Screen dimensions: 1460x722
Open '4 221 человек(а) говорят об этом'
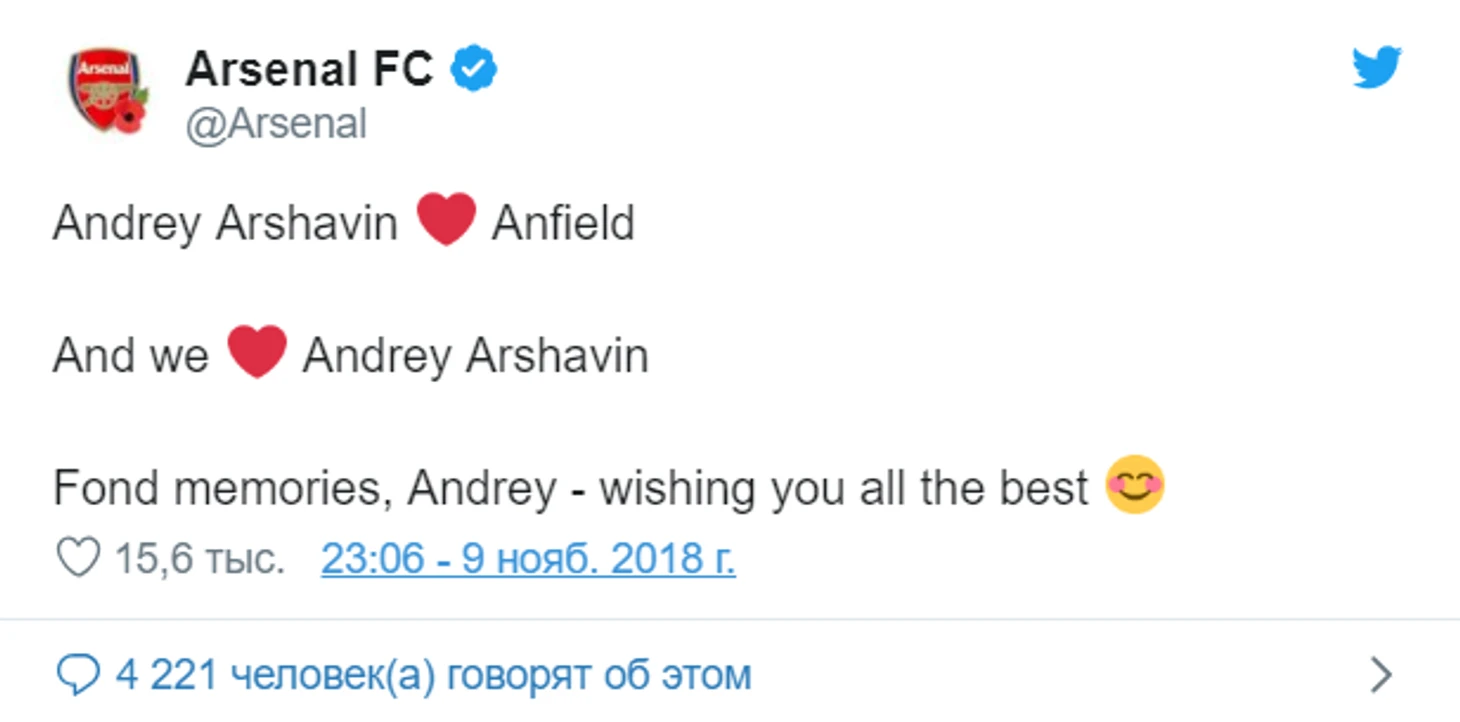(x=432, y=675)
